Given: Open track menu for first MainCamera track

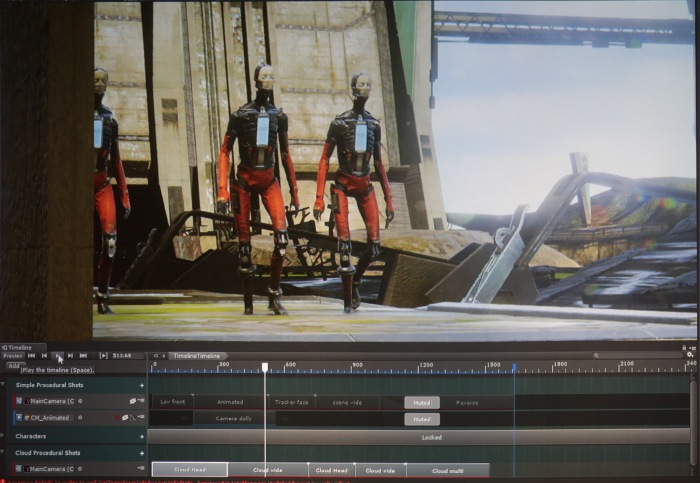Looking at the screenshot, I should tap(141, 401).
